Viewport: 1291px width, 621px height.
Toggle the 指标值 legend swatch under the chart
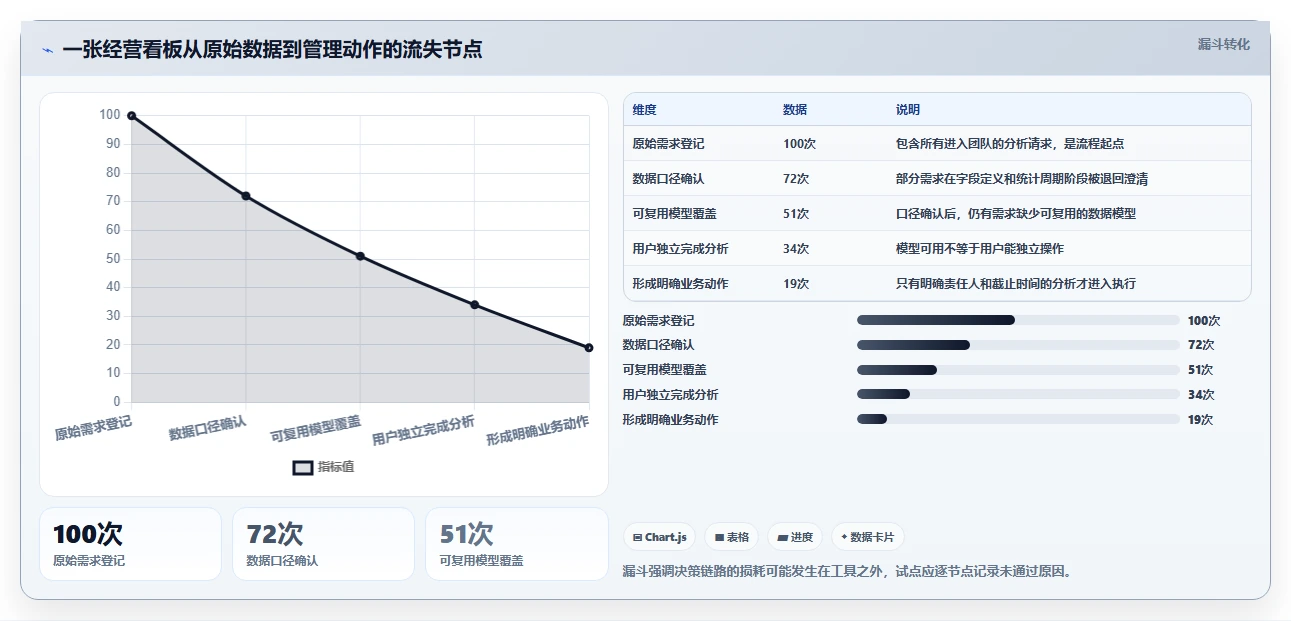coord(302,467)
